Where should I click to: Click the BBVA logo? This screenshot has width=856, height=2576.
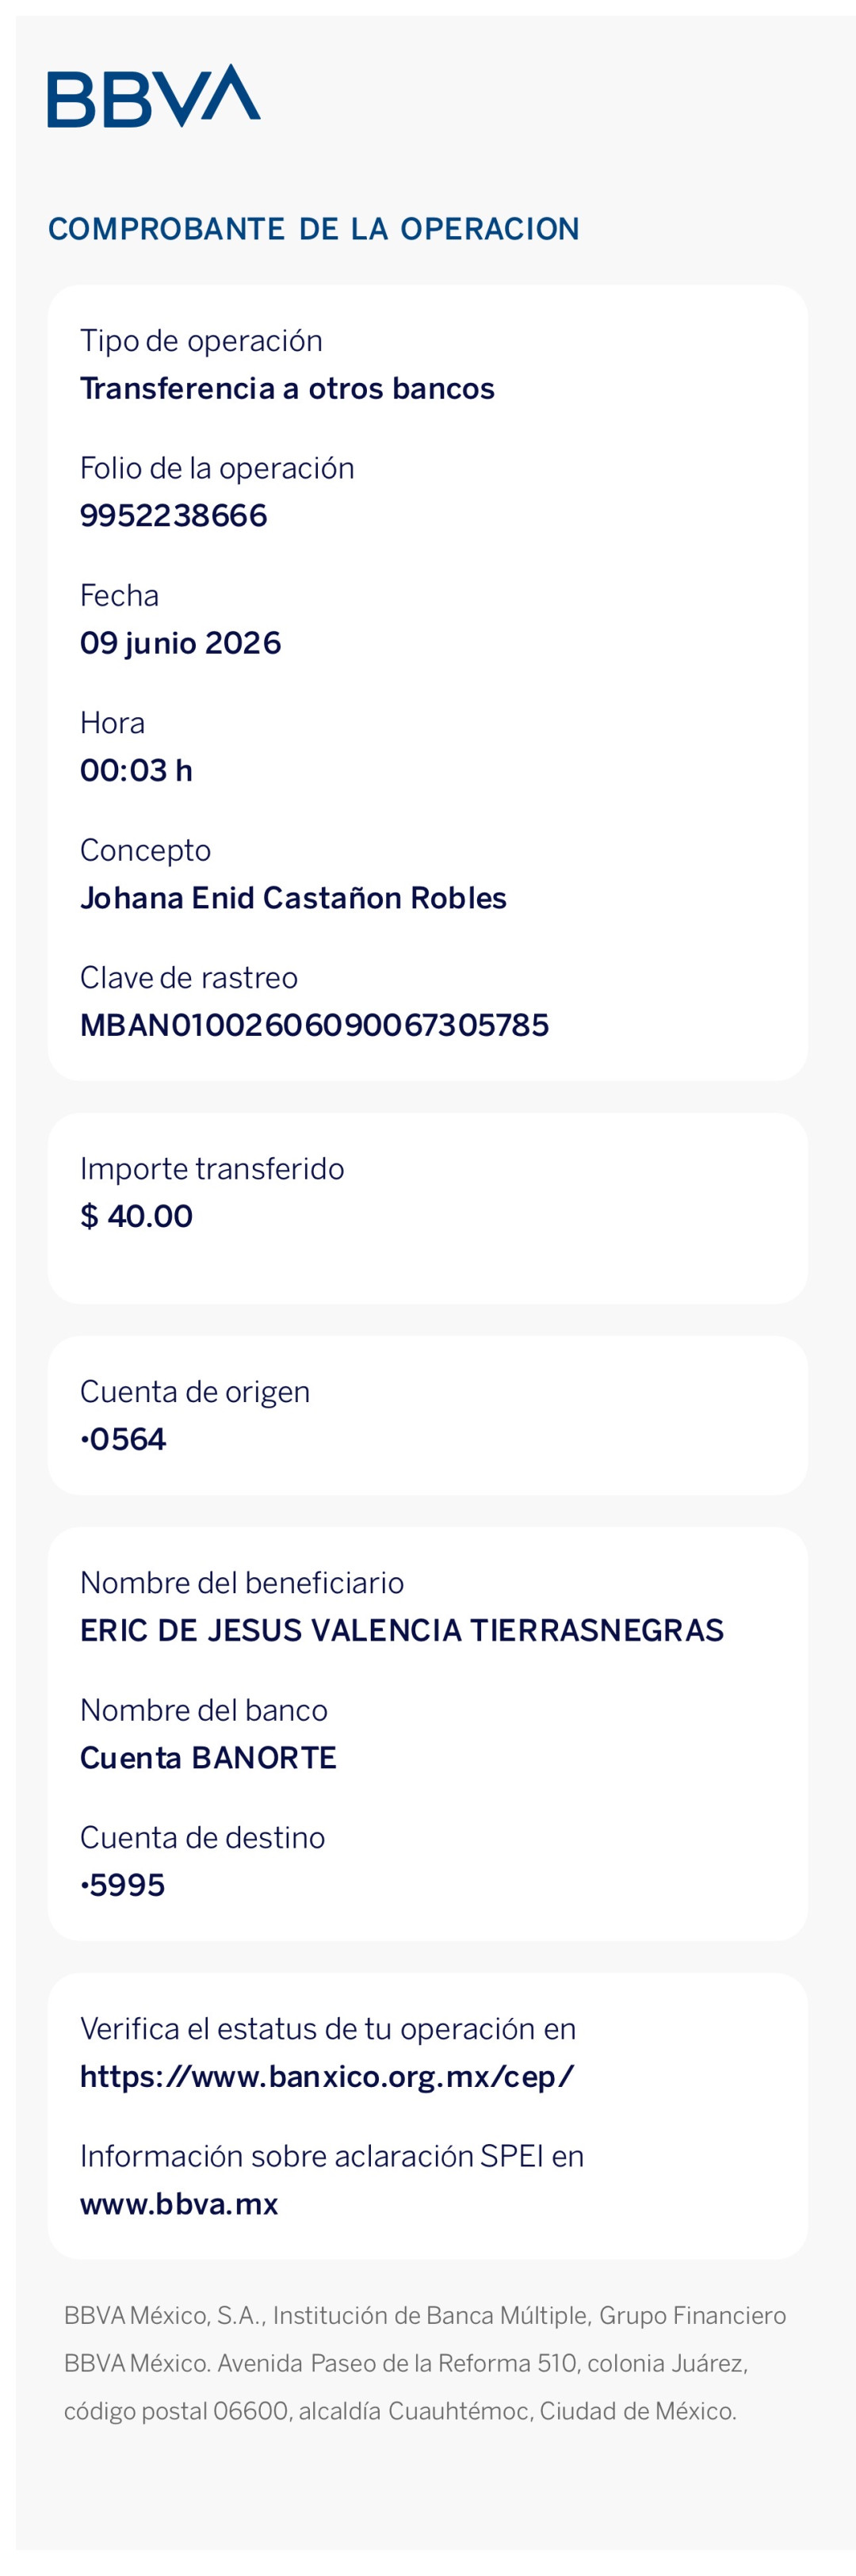(154, 96)
